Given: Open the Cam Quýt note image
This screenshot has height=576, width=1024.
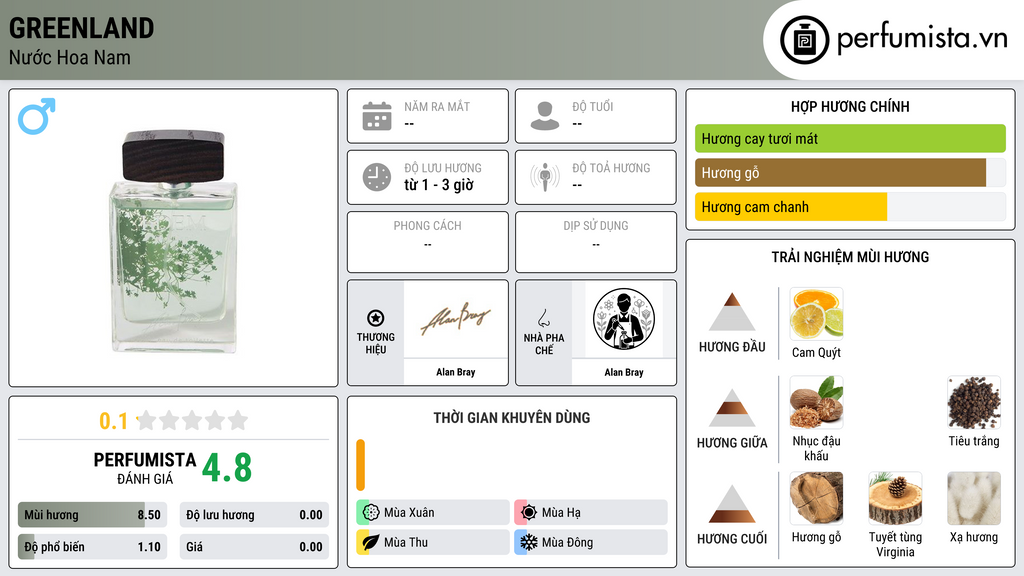Looking at the screenshot, I should tap(816, 314).
